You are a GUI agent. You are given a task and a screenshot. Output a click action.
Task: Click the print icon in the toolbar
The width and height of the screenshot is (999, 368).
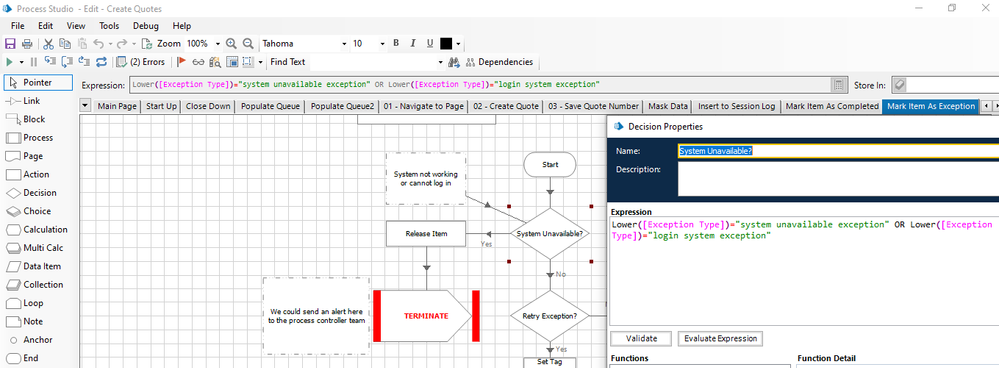(x=27, y=44)
